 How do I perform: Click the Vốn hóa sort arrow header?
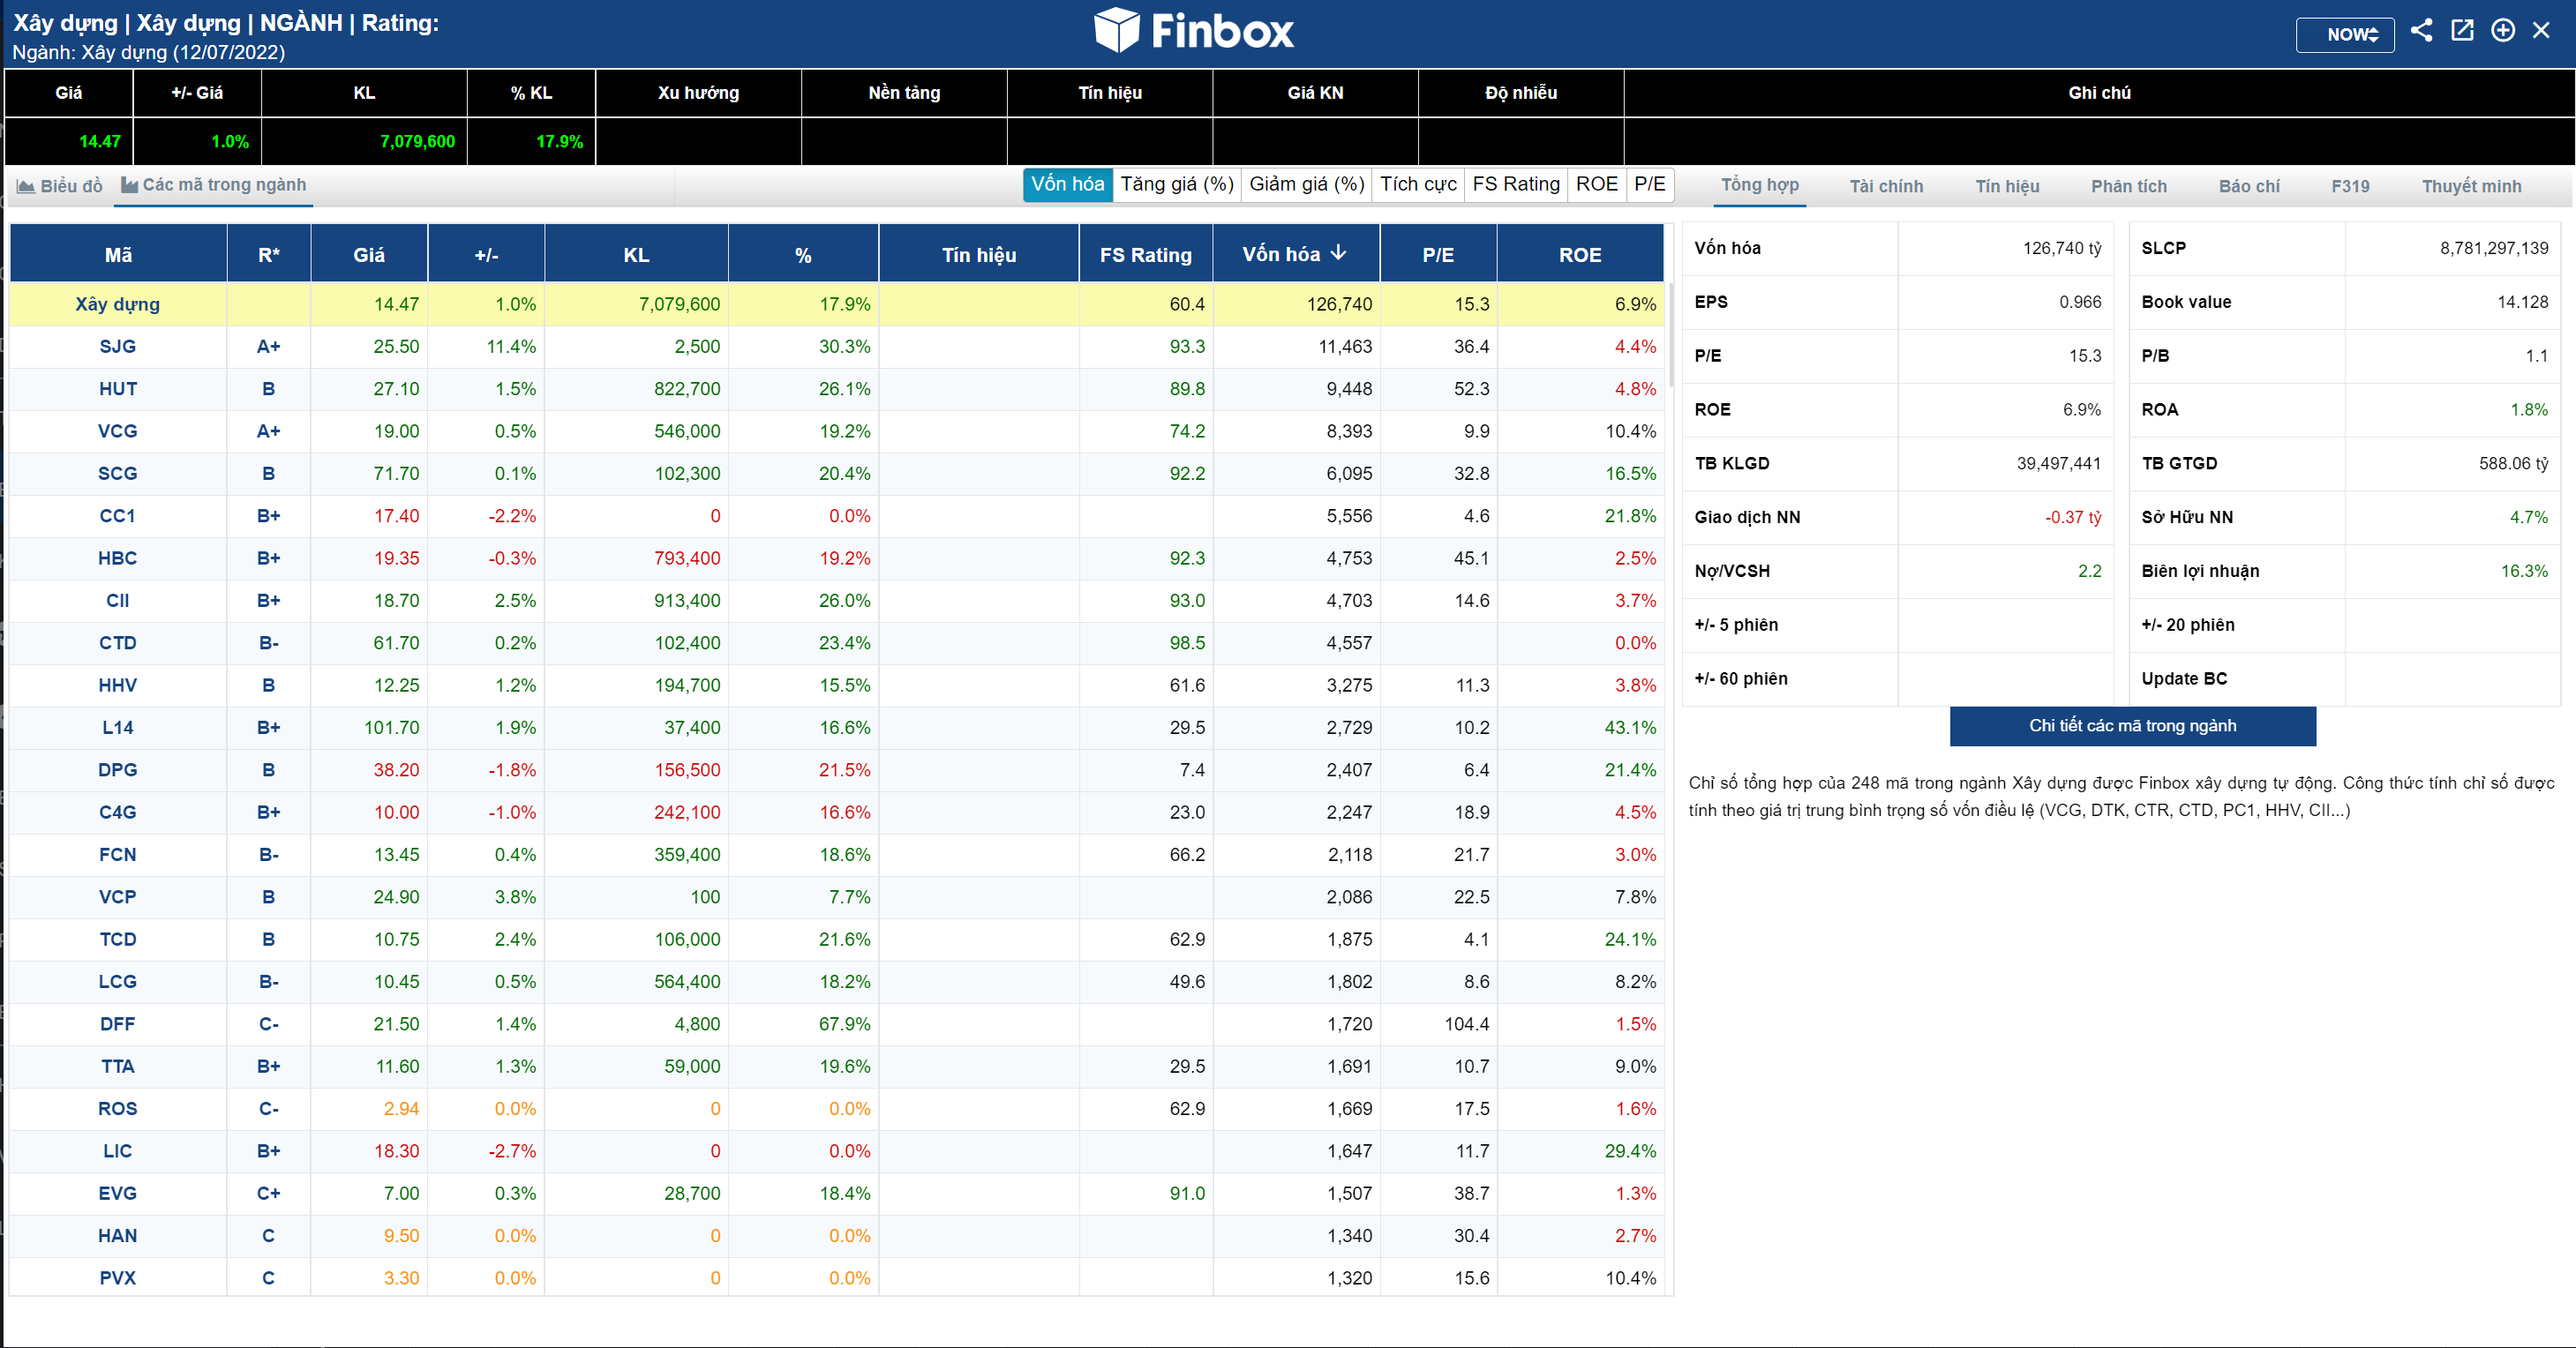coord(1338,254)
